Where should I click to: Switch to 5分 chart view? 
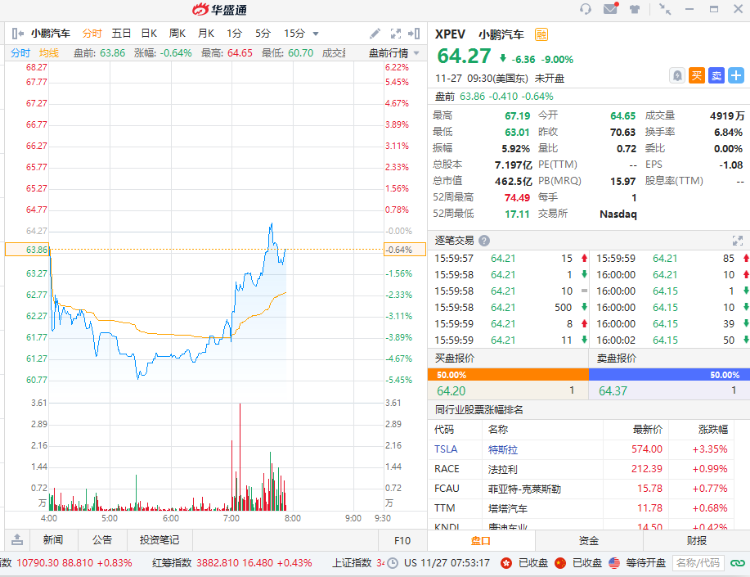click(263, 33)
